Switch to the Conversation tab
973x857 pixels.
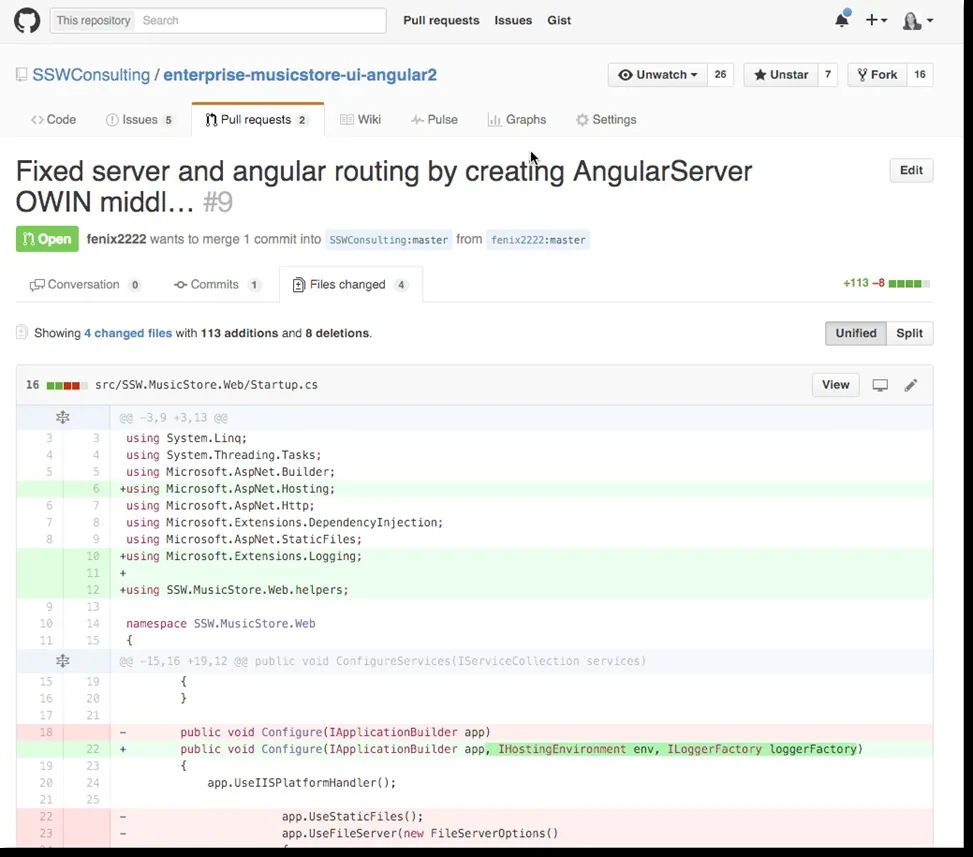point(85,285)
